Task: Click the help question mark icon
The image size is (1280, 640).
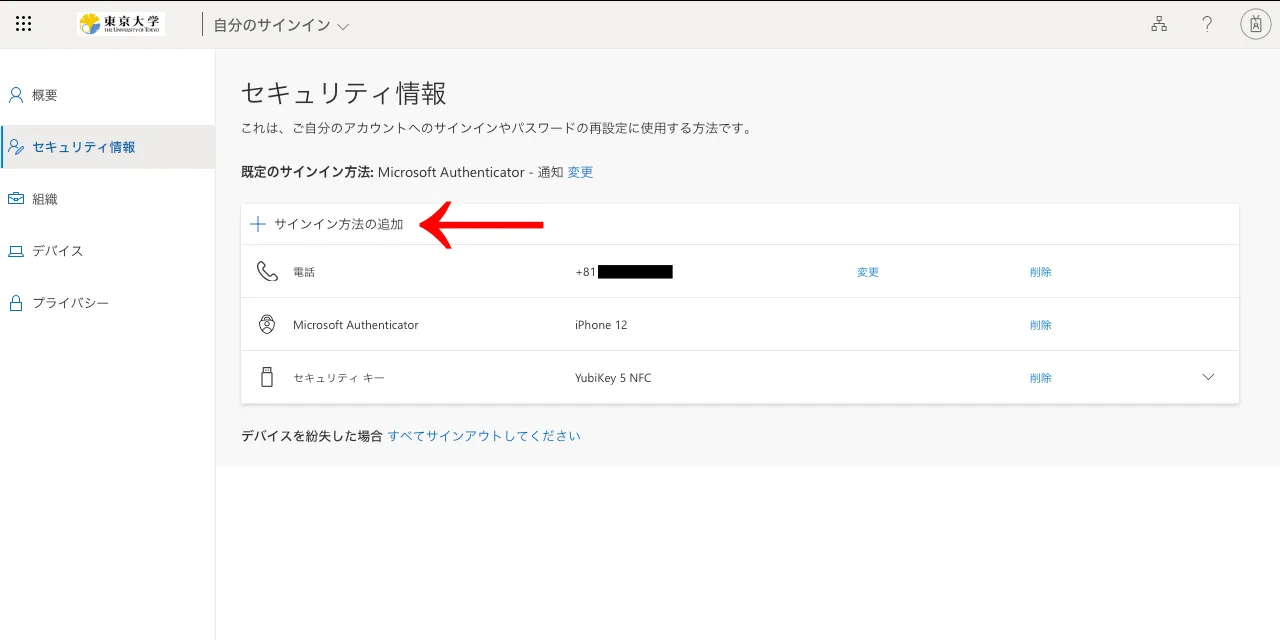Action: pos(1207,24)
